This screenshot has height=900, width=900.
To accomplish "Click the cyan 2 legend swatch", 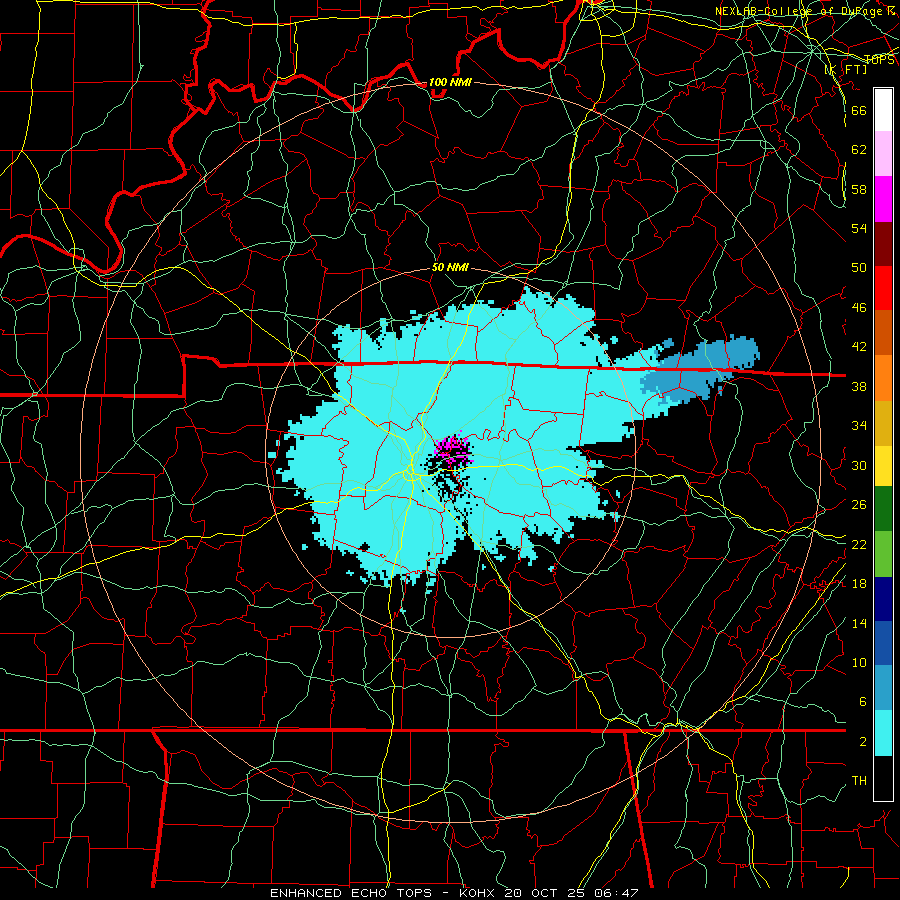I will point(883,733).
